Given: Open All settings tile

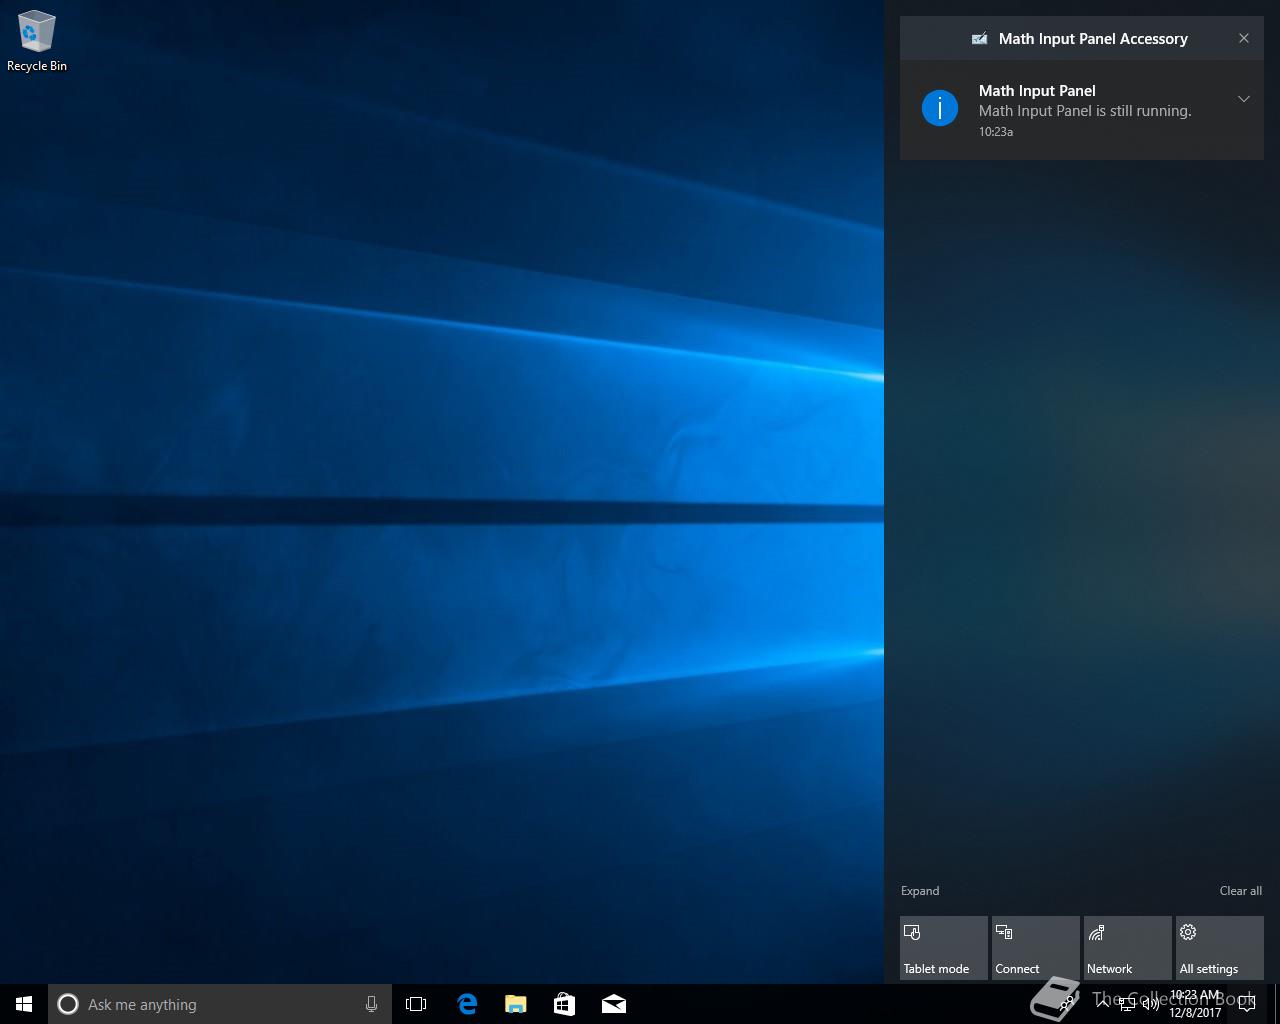Looking at the screenshot, I should coord(1219,948).
